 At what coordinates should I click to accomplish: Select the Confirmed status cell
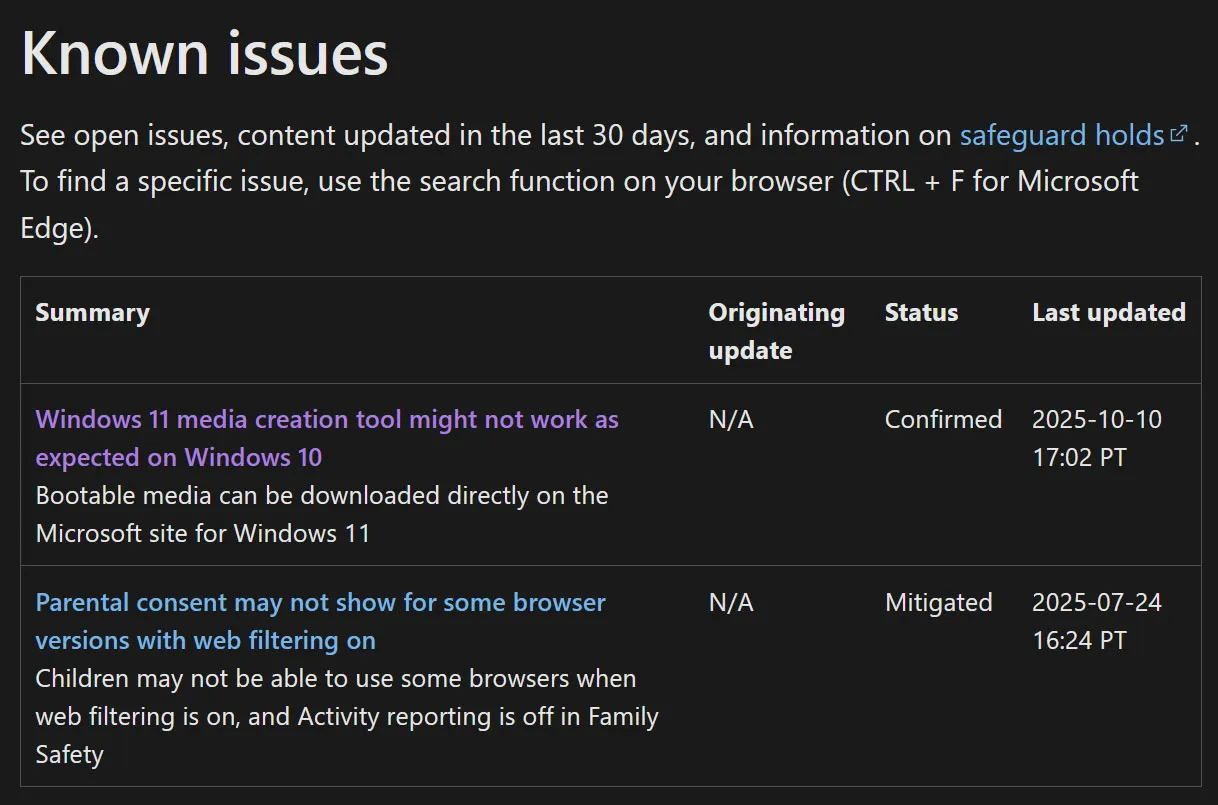pos(943,419)
